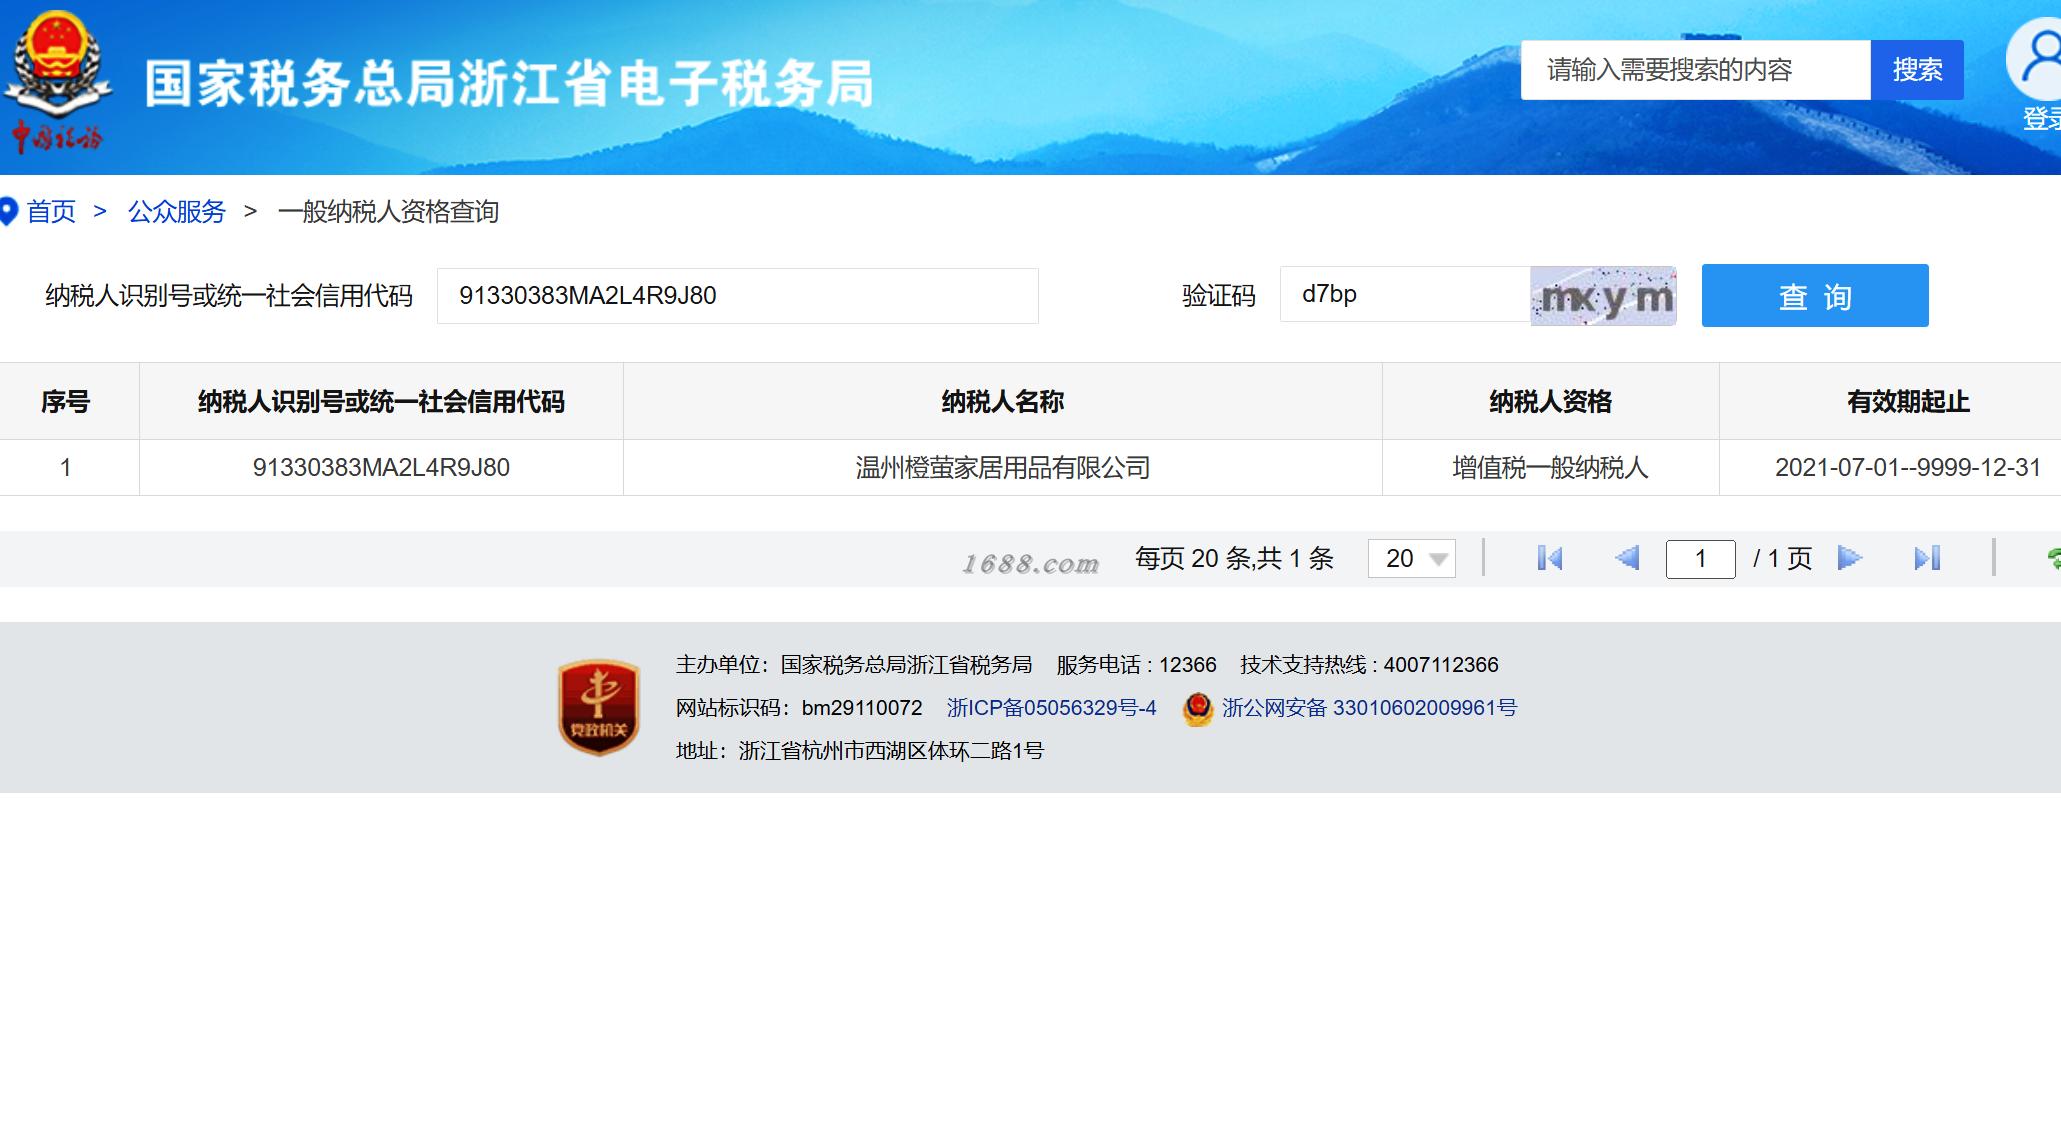Open the 20 per-page dropdown
Image resolution: width=2061 pixels, height=1123 pixels.
tap(1411, 558)
